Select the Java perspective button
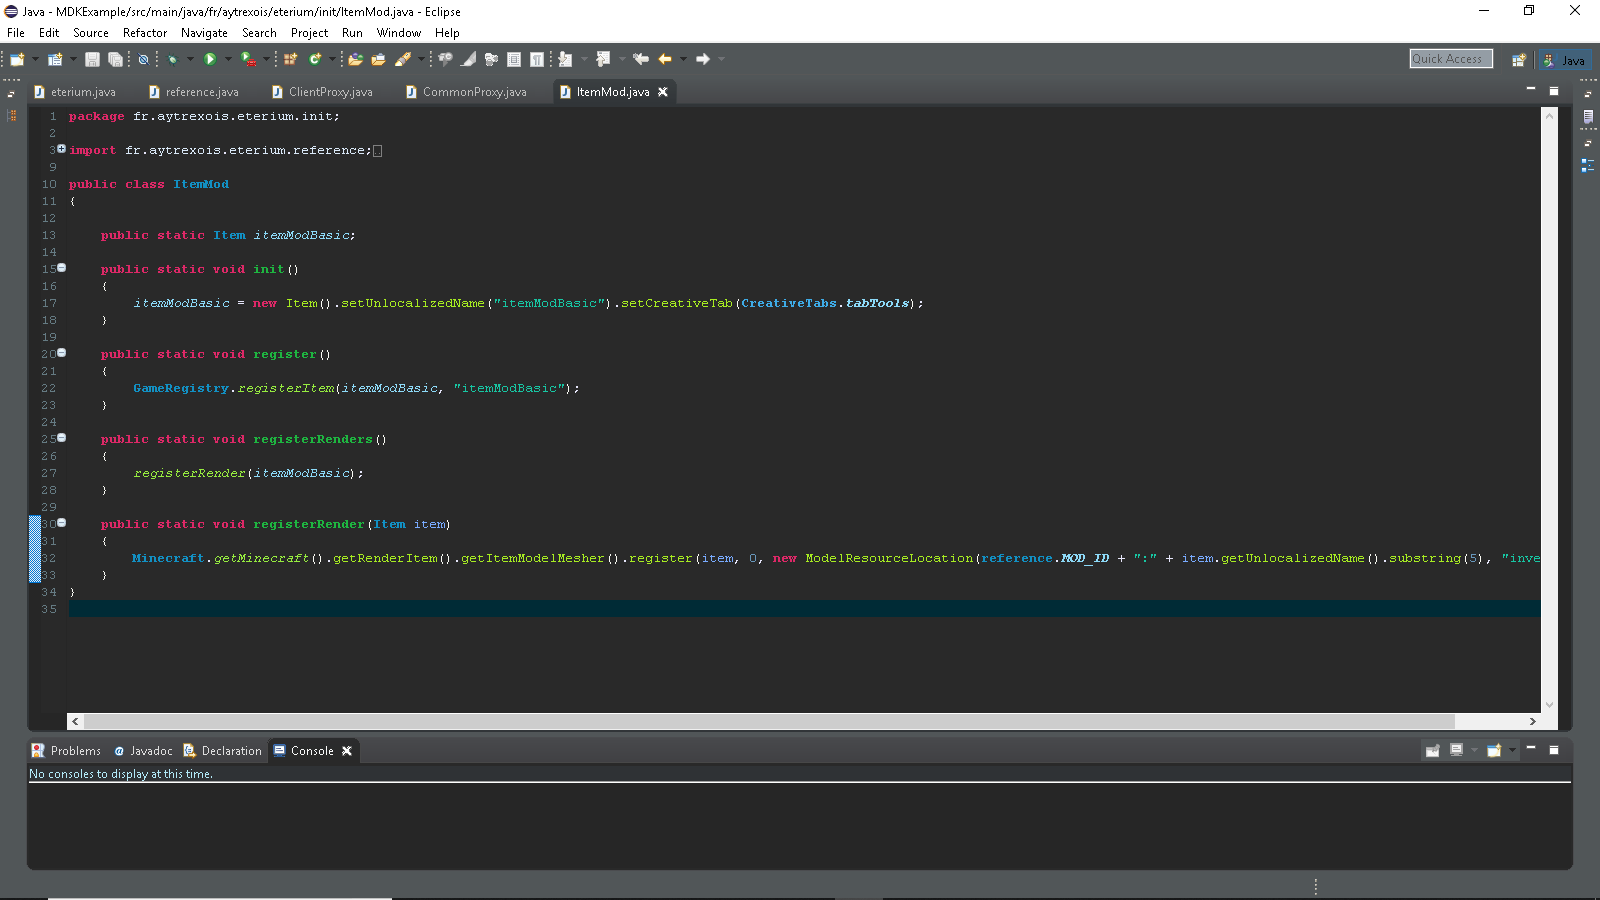 pyautogui.click(x=1564, y=60)
